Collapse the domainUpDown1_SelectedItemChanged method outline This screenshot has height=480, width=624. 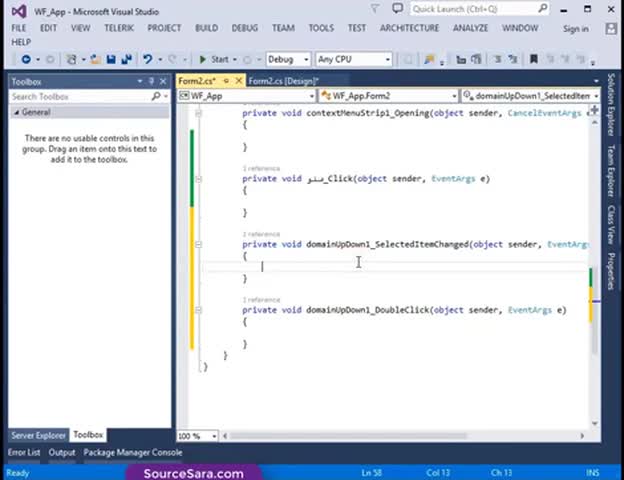(x=199, y=244)
